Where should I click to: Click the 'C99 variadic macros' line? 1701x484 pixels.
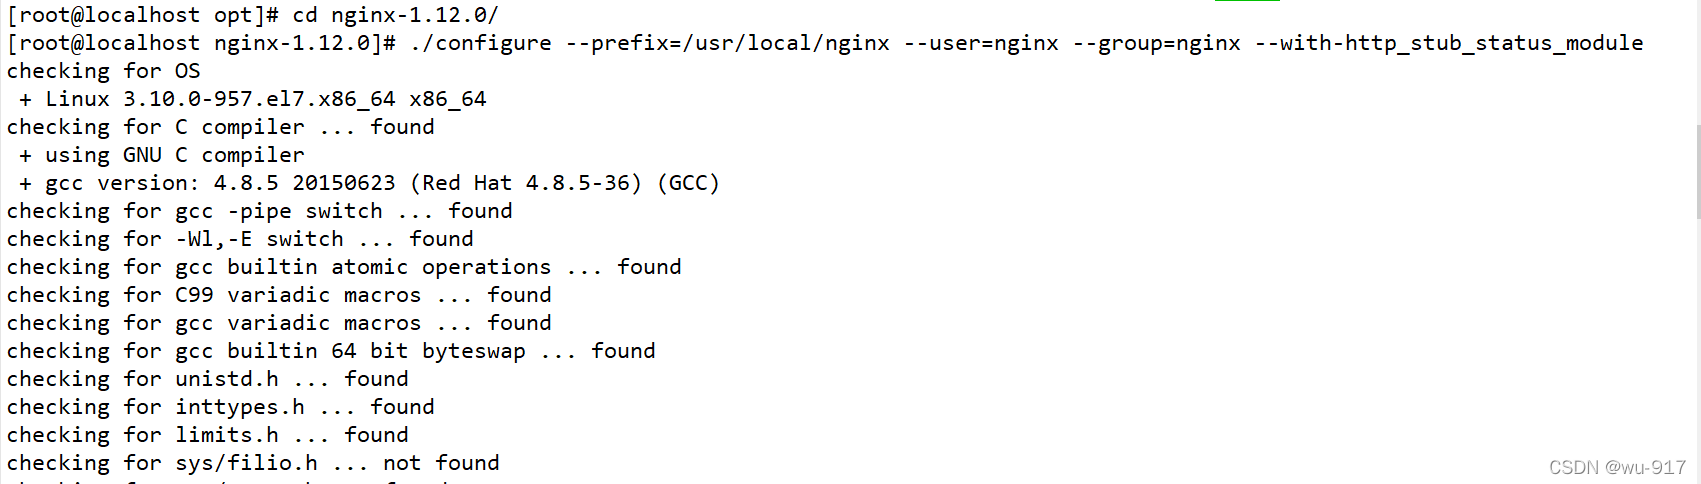coord(279,295)
